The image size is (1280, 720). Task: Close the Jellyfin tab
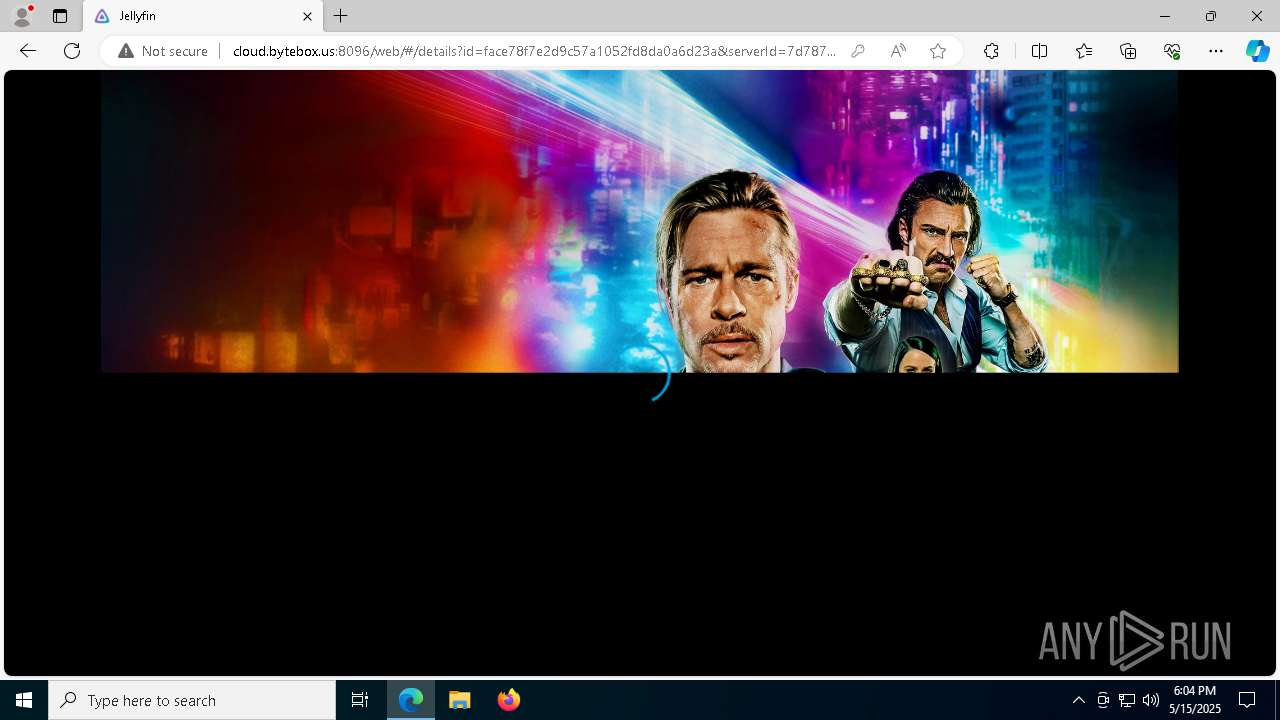[307, 16]
